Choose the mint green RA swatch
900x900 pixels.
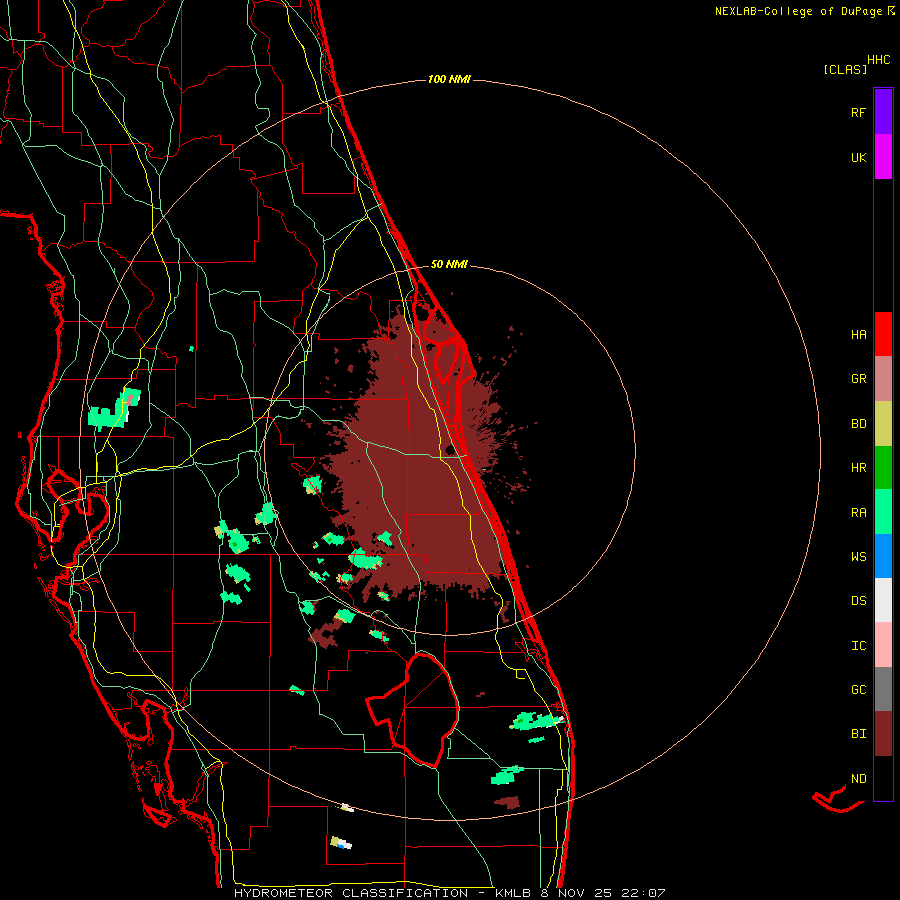pyautogui.click(x=883, y=512)
